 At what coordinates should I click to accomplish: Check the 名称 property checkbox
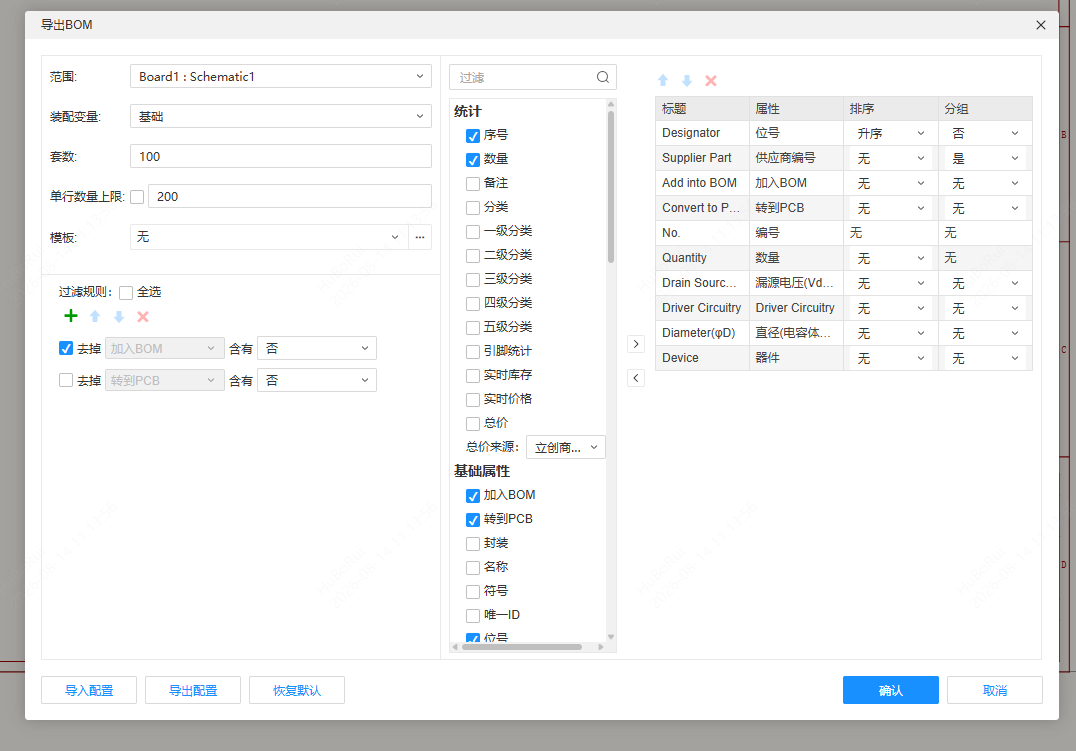click(x=473, y=568)
